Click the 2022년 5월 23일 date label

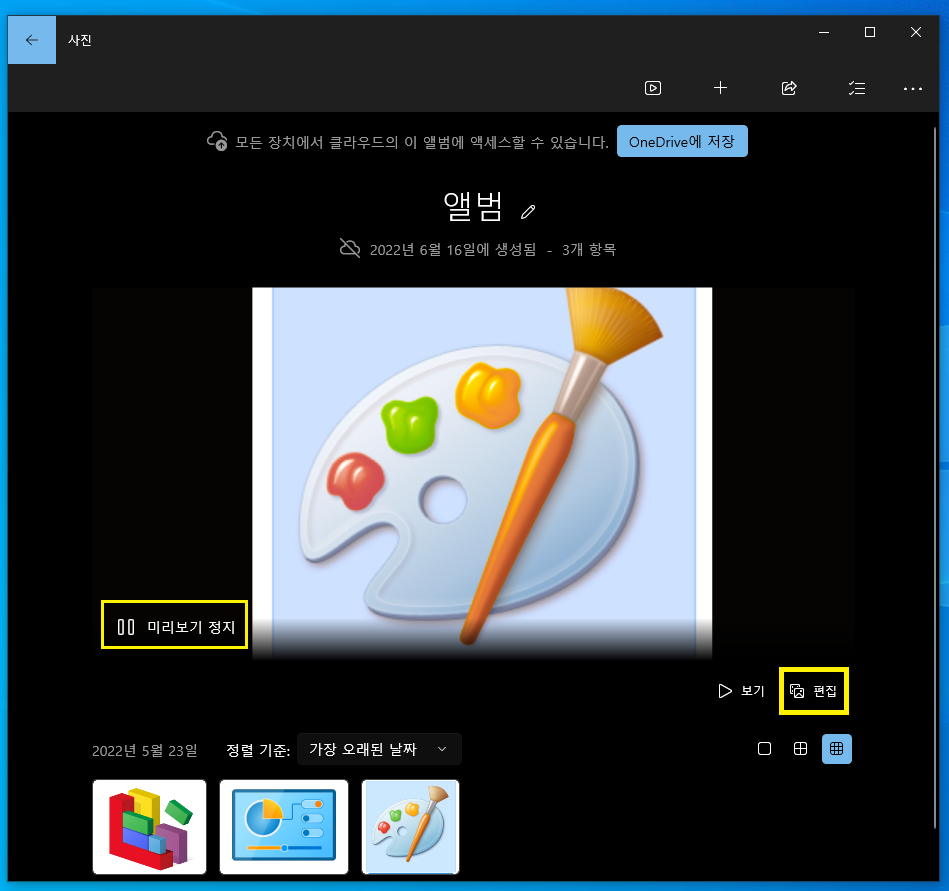145,751
